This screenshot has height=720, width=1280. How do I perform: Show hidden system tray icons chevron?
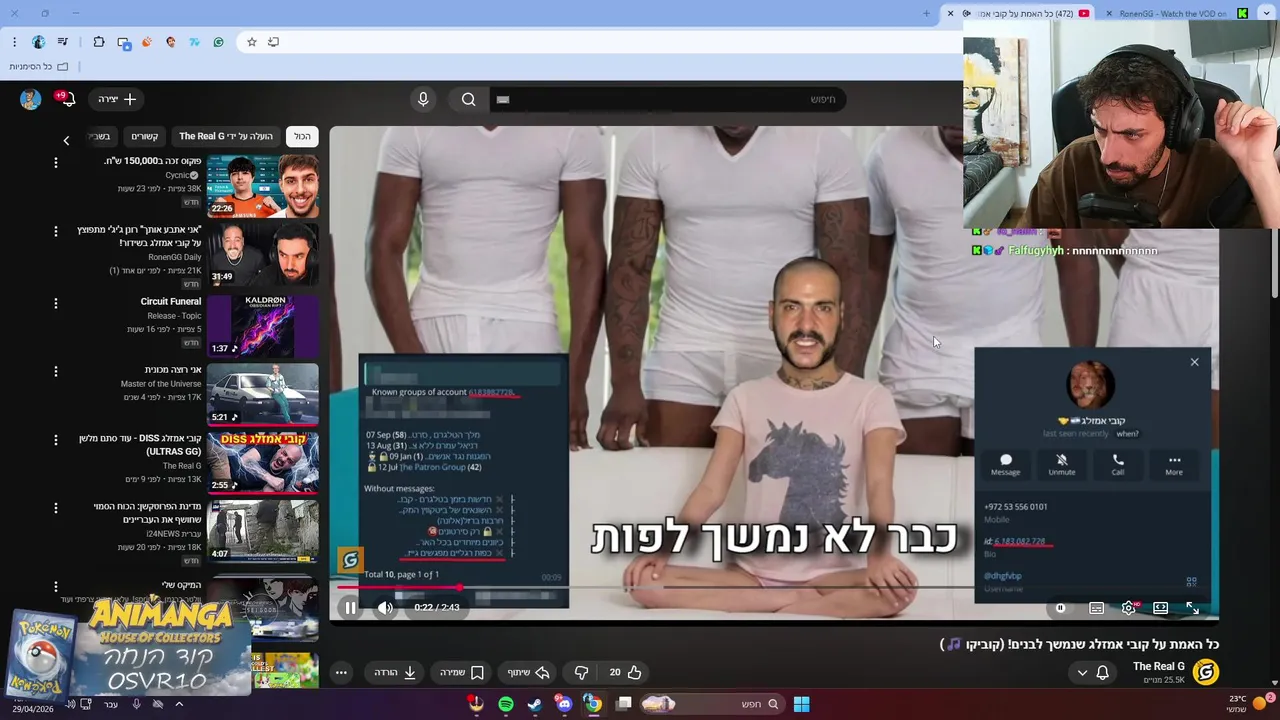click(x=179, y=704)
